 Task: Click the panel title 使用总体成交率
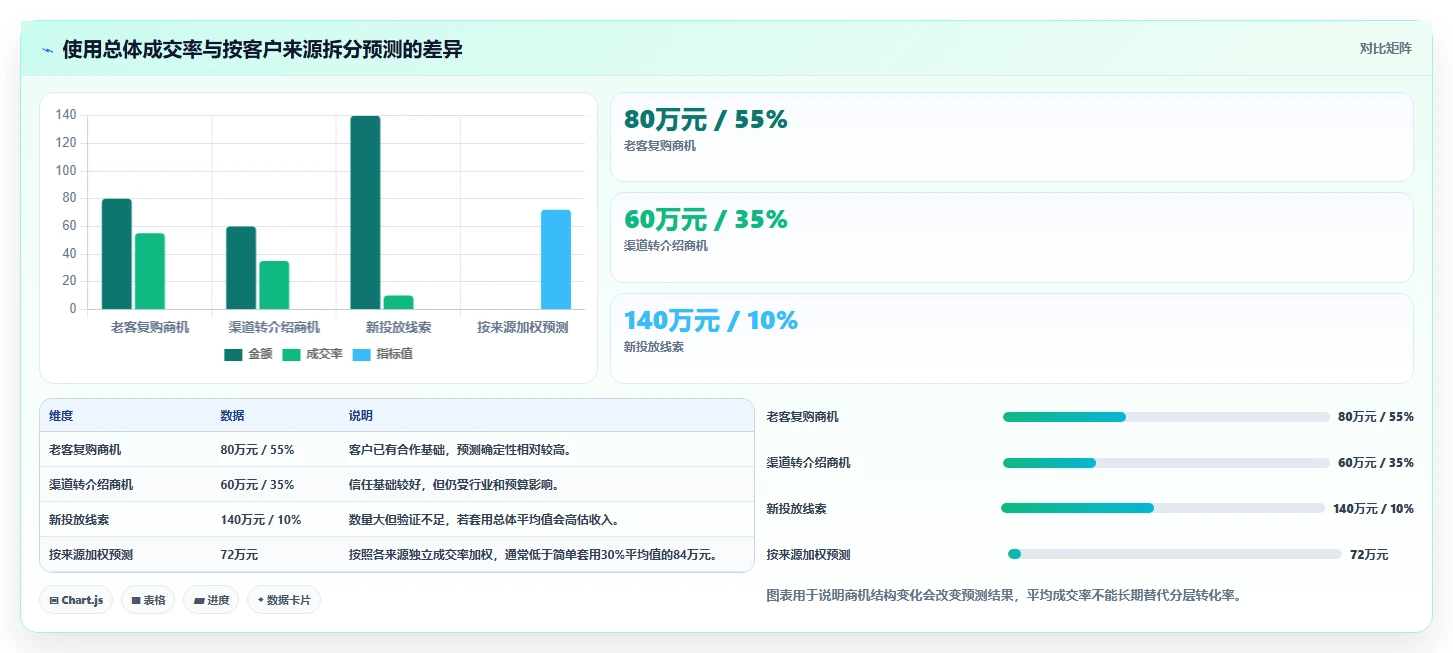tap(262, 49)
